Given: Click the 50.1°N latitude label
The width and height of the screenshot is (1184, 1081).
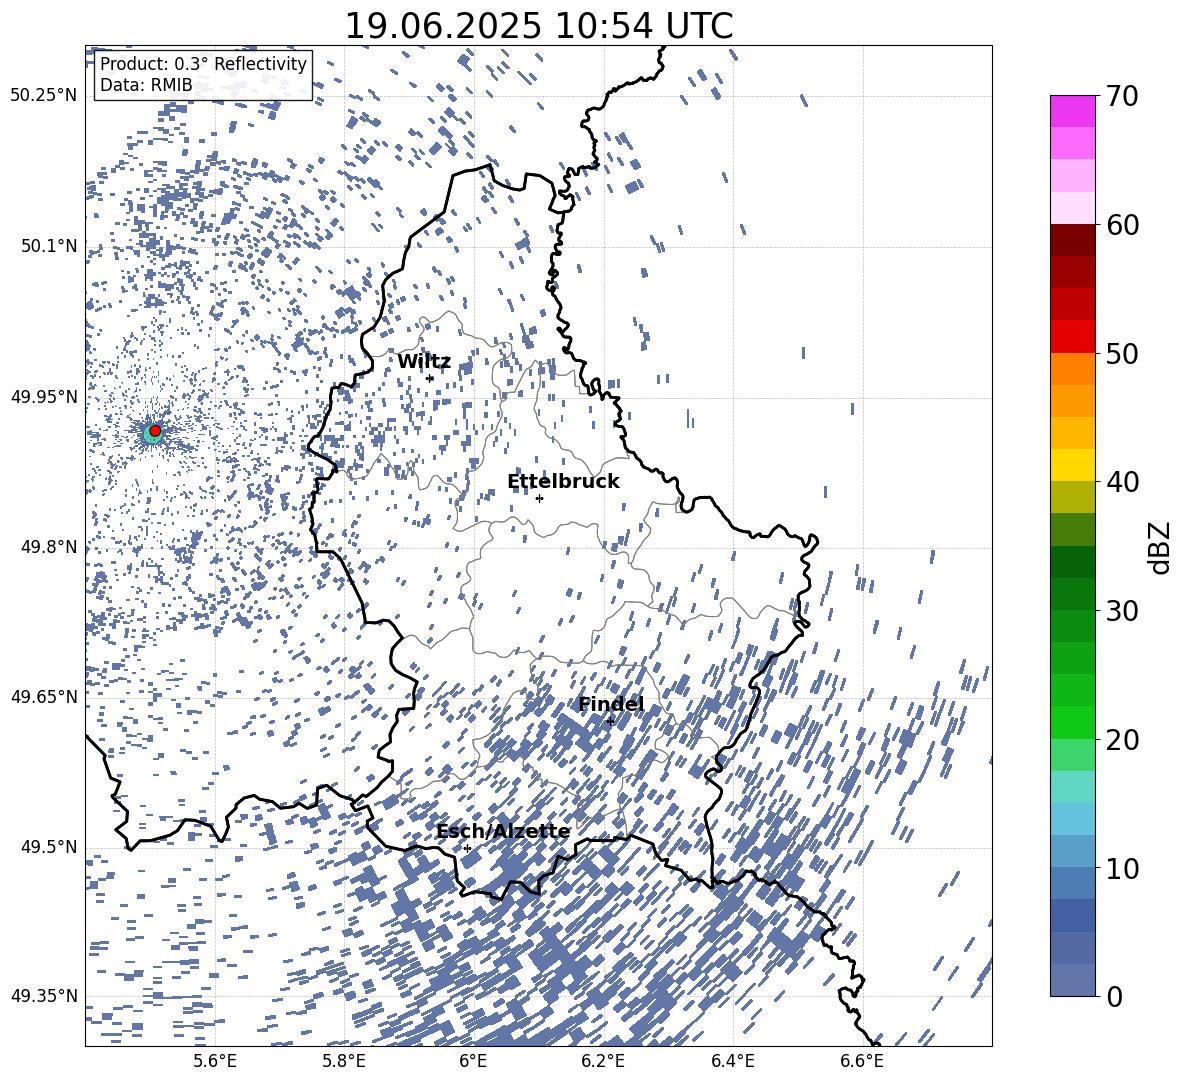Looking at the screenshot, I should pos(49,246).
